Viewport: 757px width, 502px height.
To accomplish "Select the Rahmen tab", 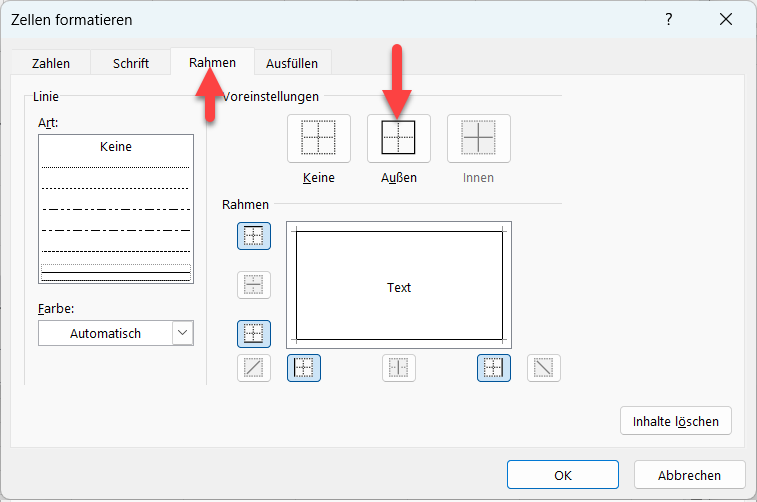I will 212,62.
